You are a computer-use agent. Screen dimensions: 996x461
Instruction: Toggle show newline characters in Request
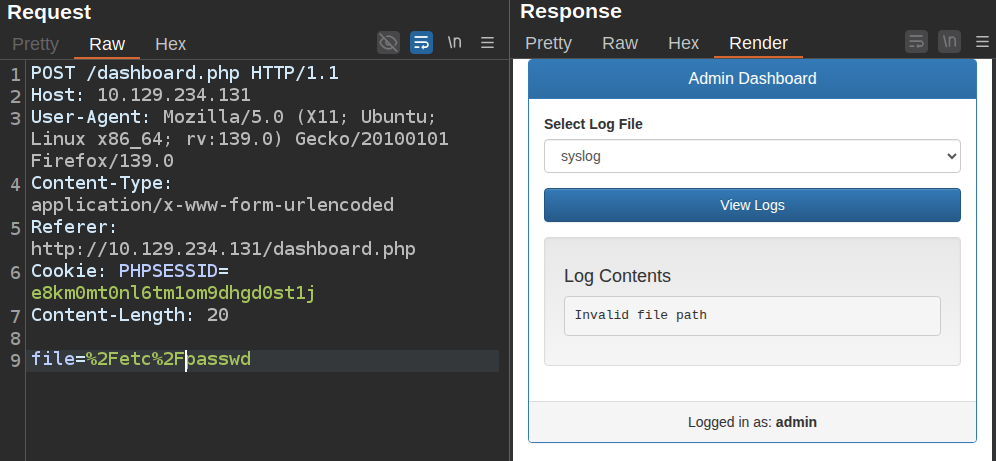point(455,42)
